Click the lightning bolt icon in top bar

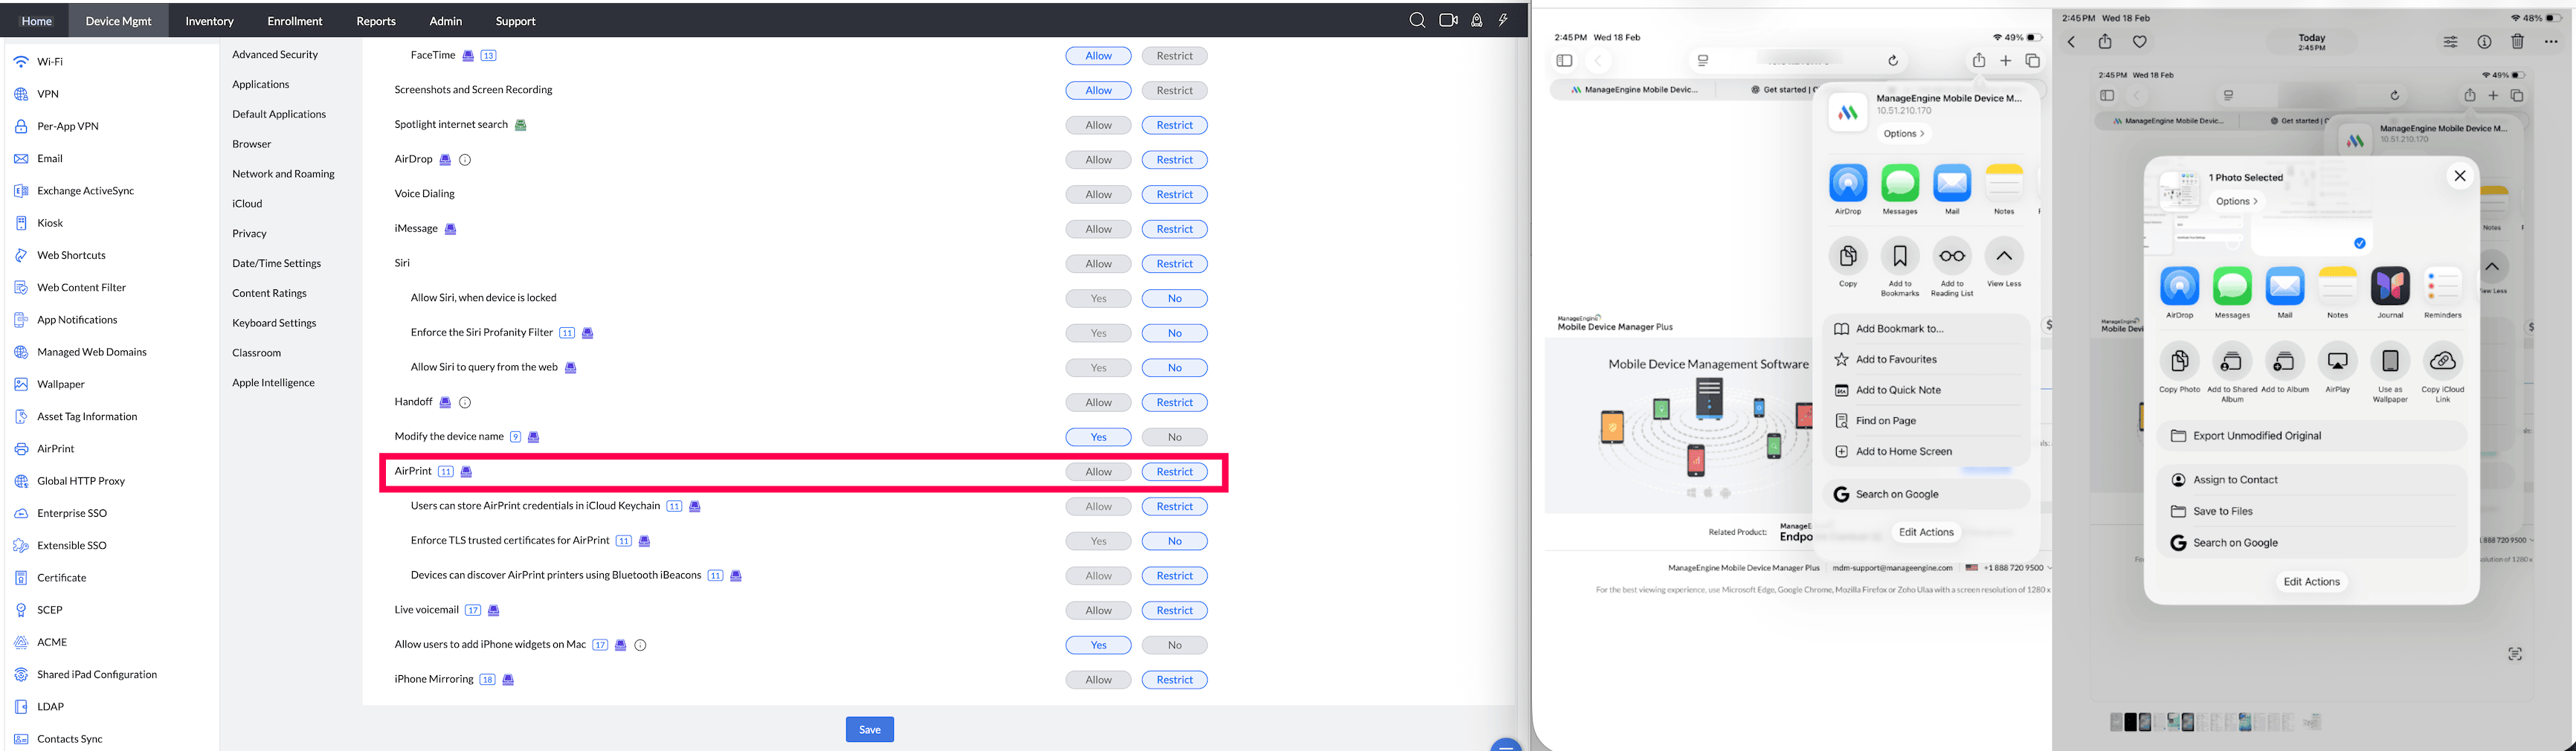pyautogui.click(x=1503, y=20)
